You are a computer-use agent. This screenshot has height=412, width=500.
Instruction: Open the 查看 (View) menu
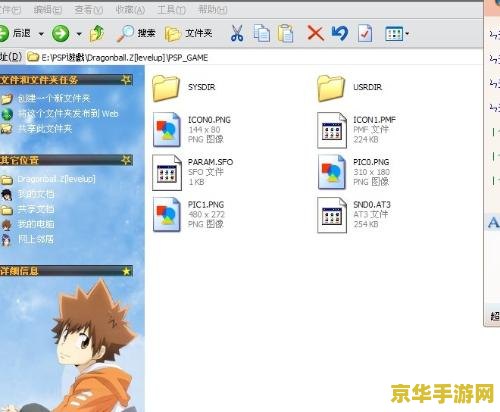(89, 10)
